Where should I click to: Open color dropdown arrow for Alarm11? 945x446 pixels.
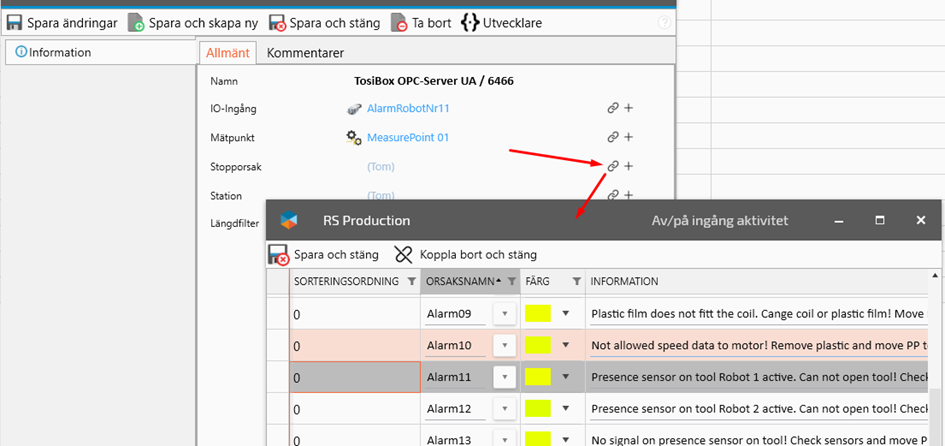pyautogui.click(x=566, y=377)
